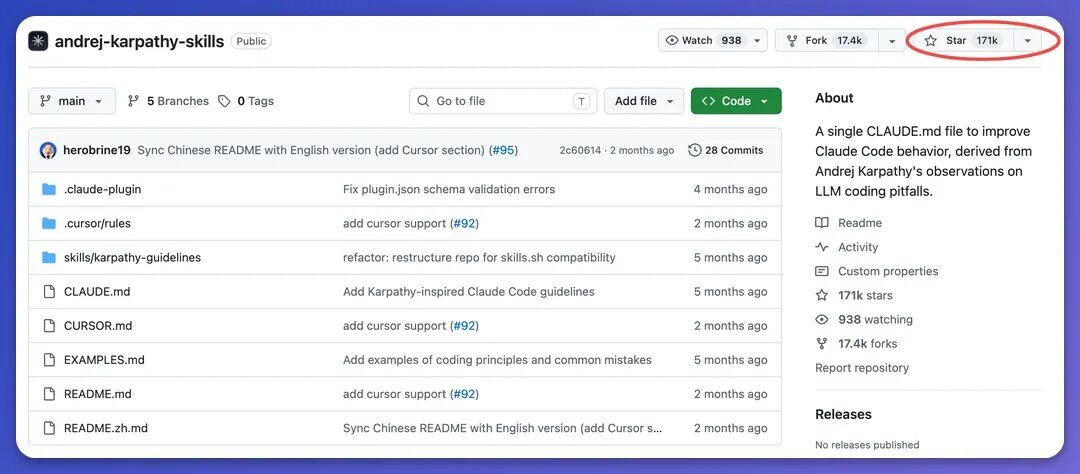
Task: Open the Activity link
Action: click(x=858, y=247)
